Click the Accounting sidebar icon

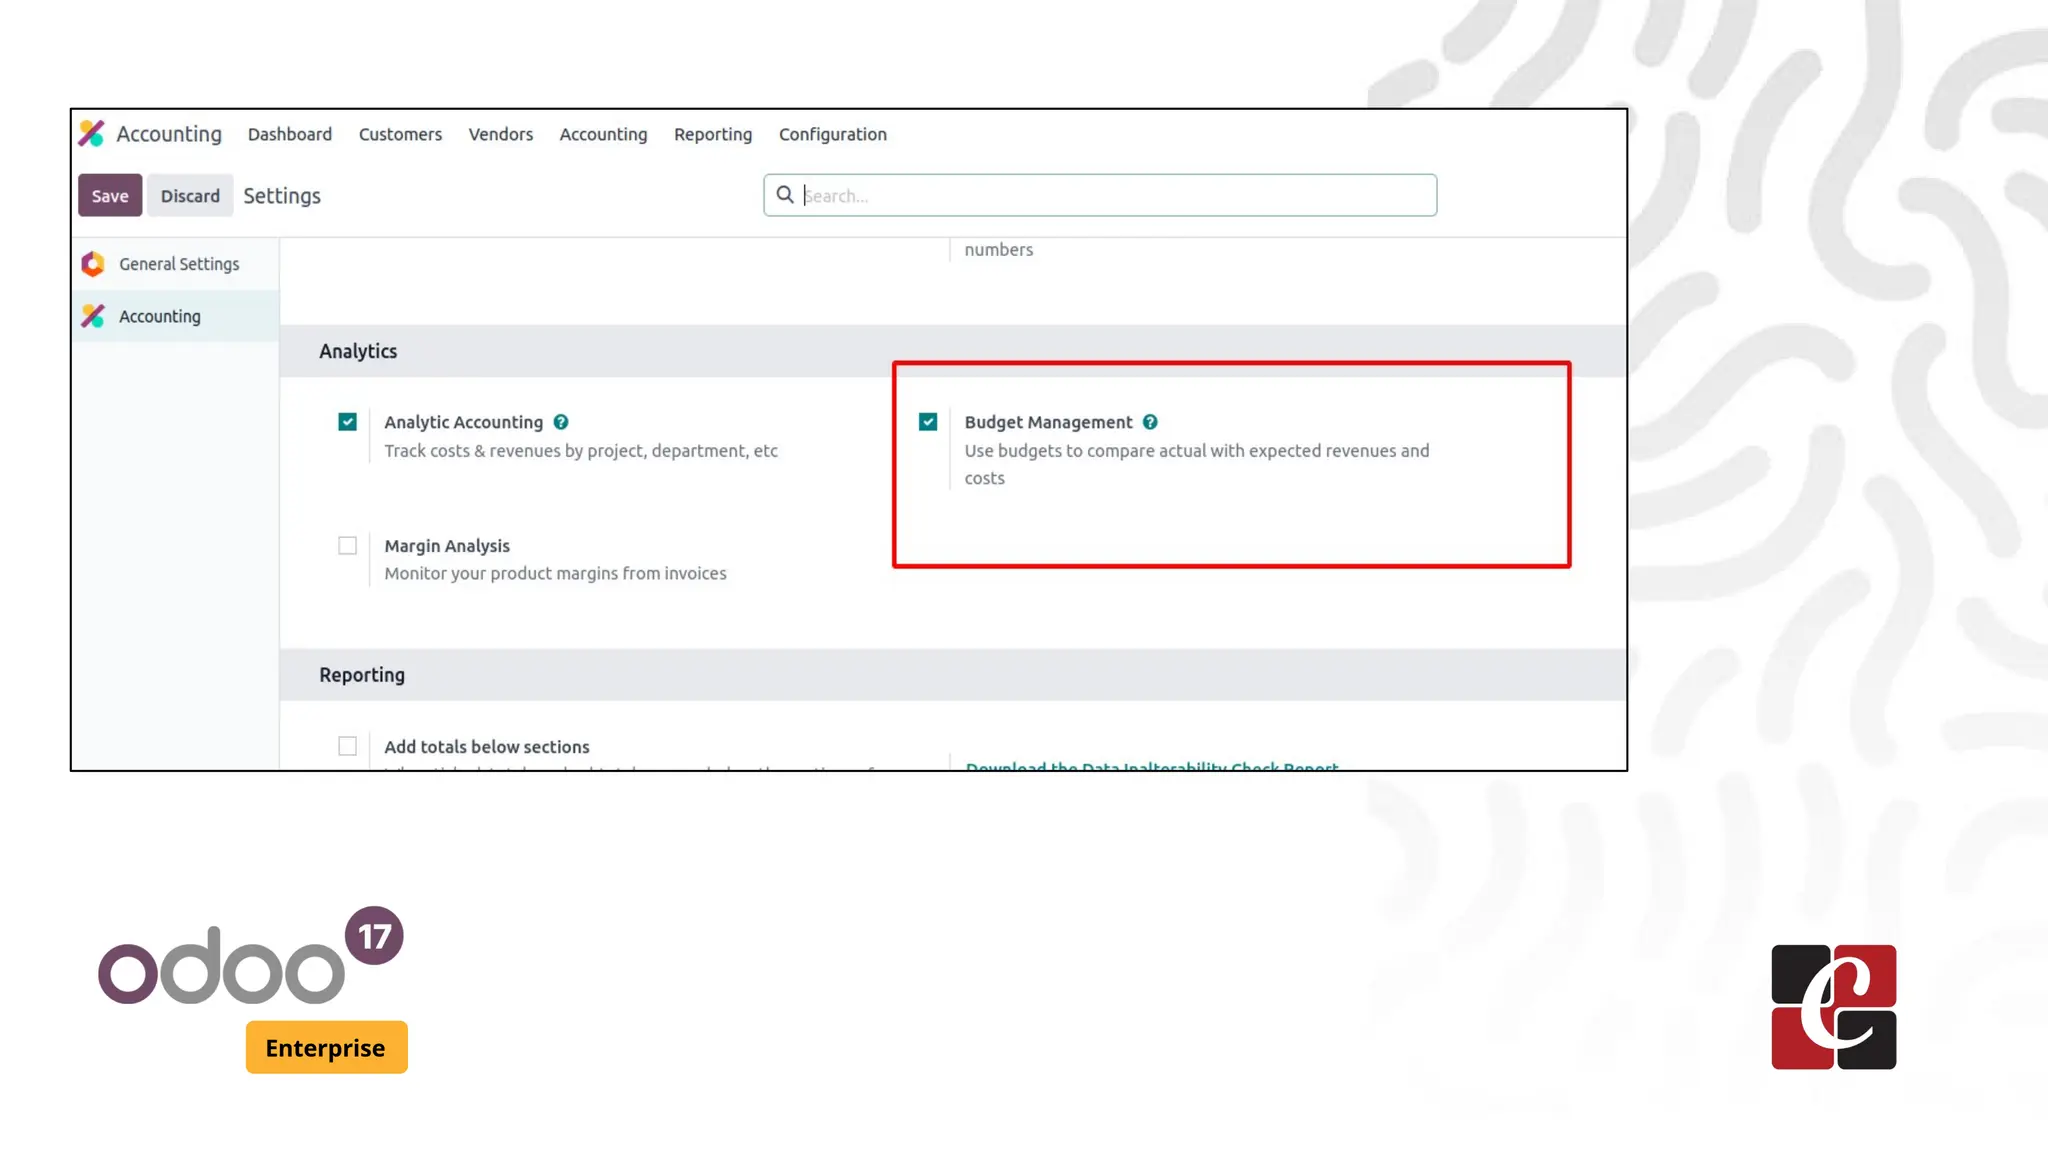[x=93, y=316]
